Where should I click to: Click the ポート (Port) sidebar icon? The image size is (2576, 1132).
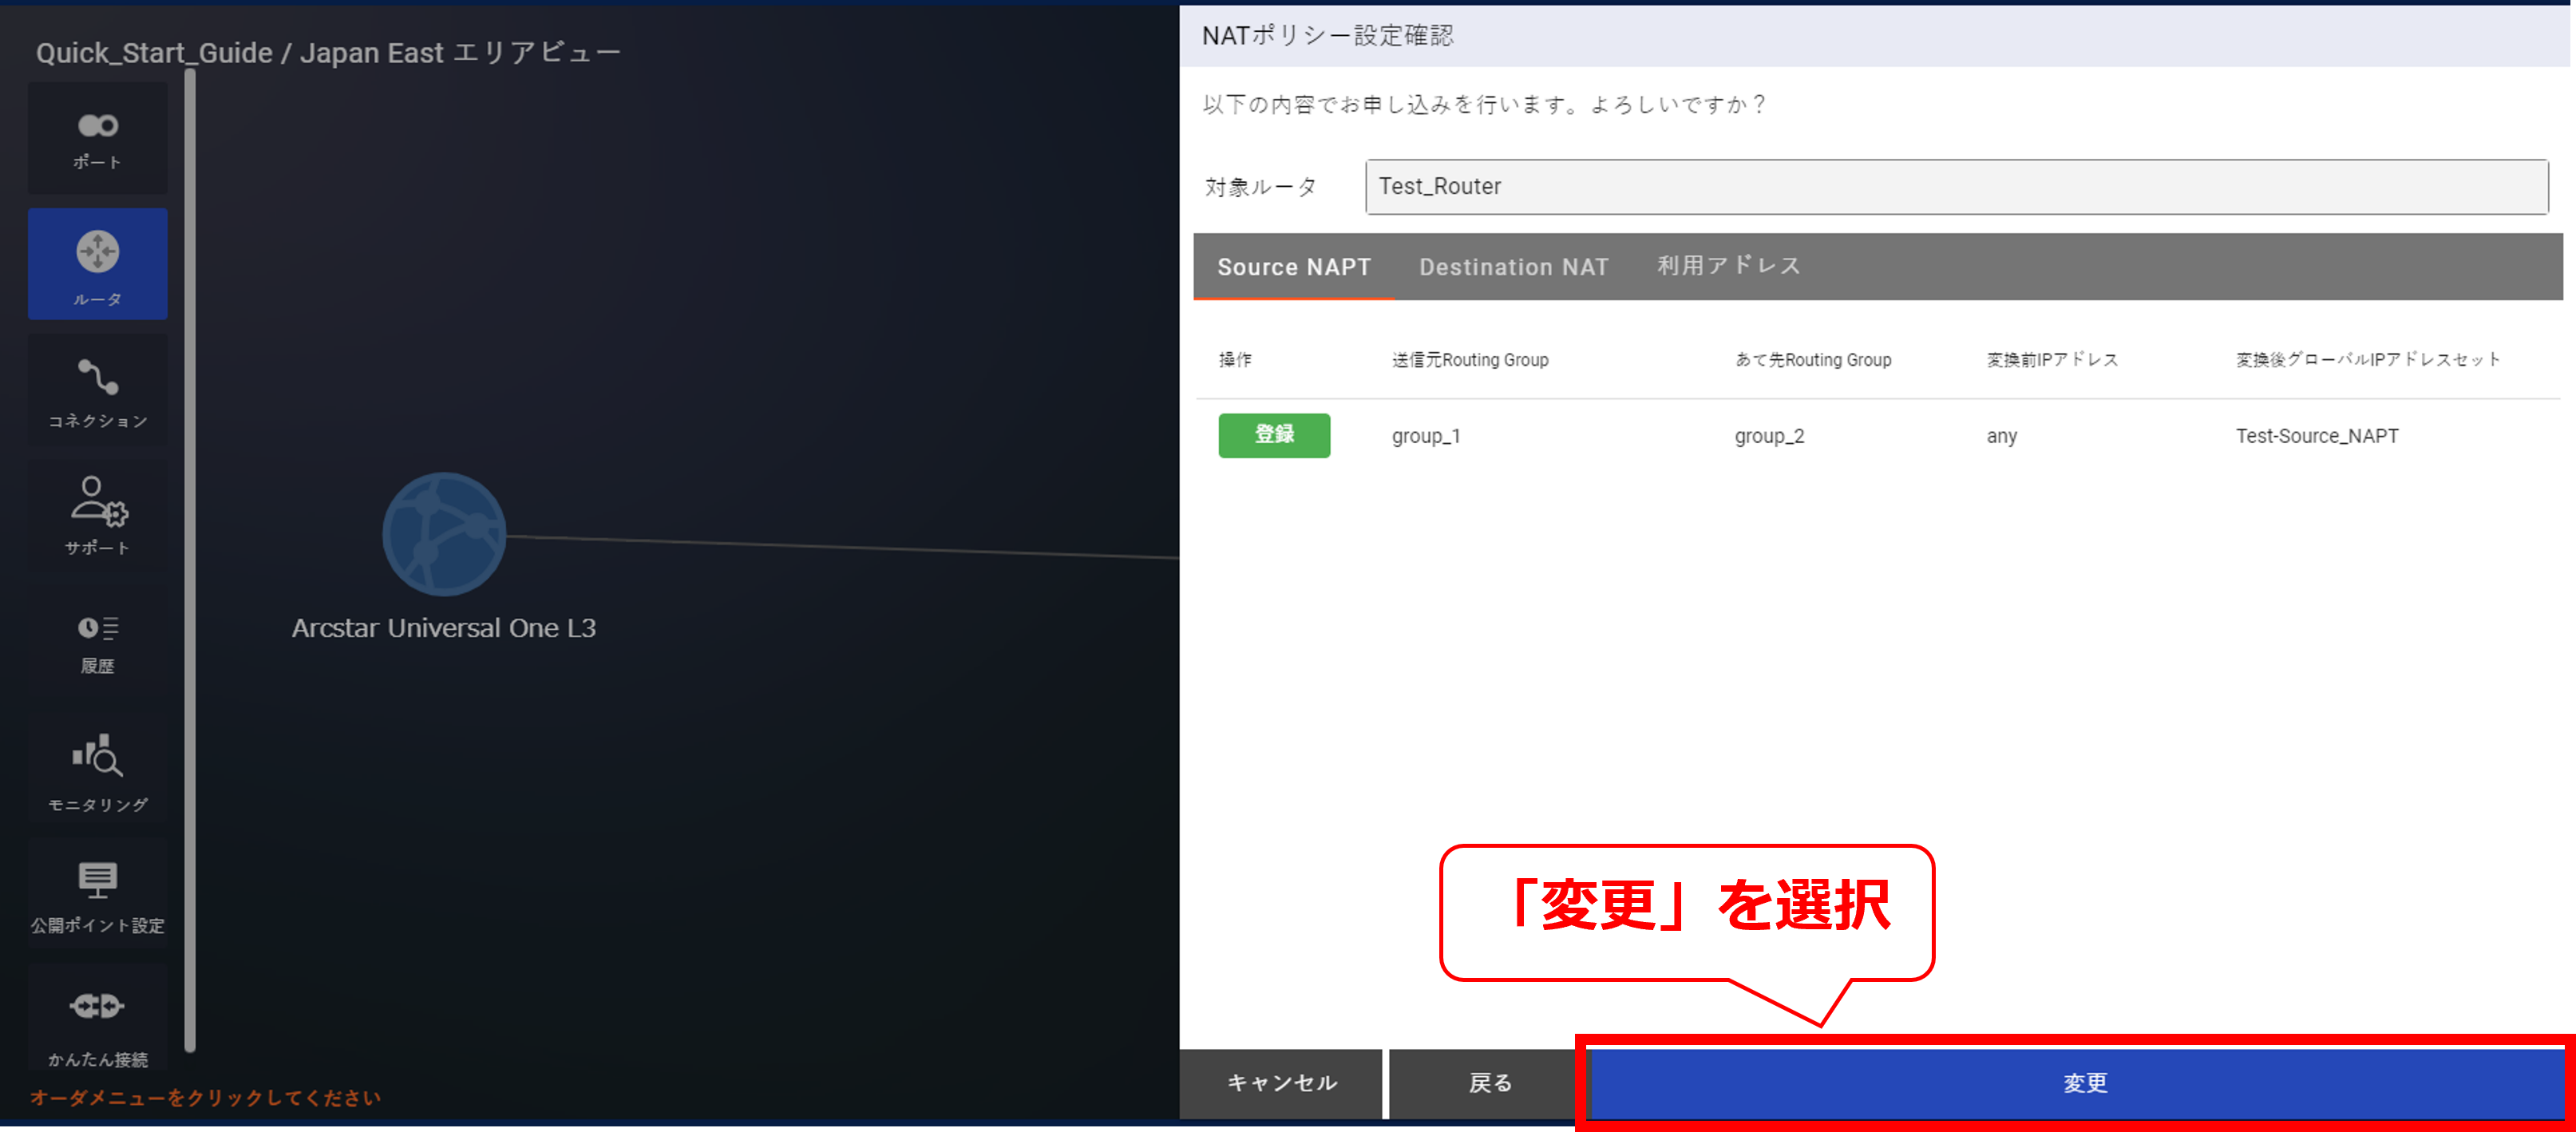pos(97,138)
